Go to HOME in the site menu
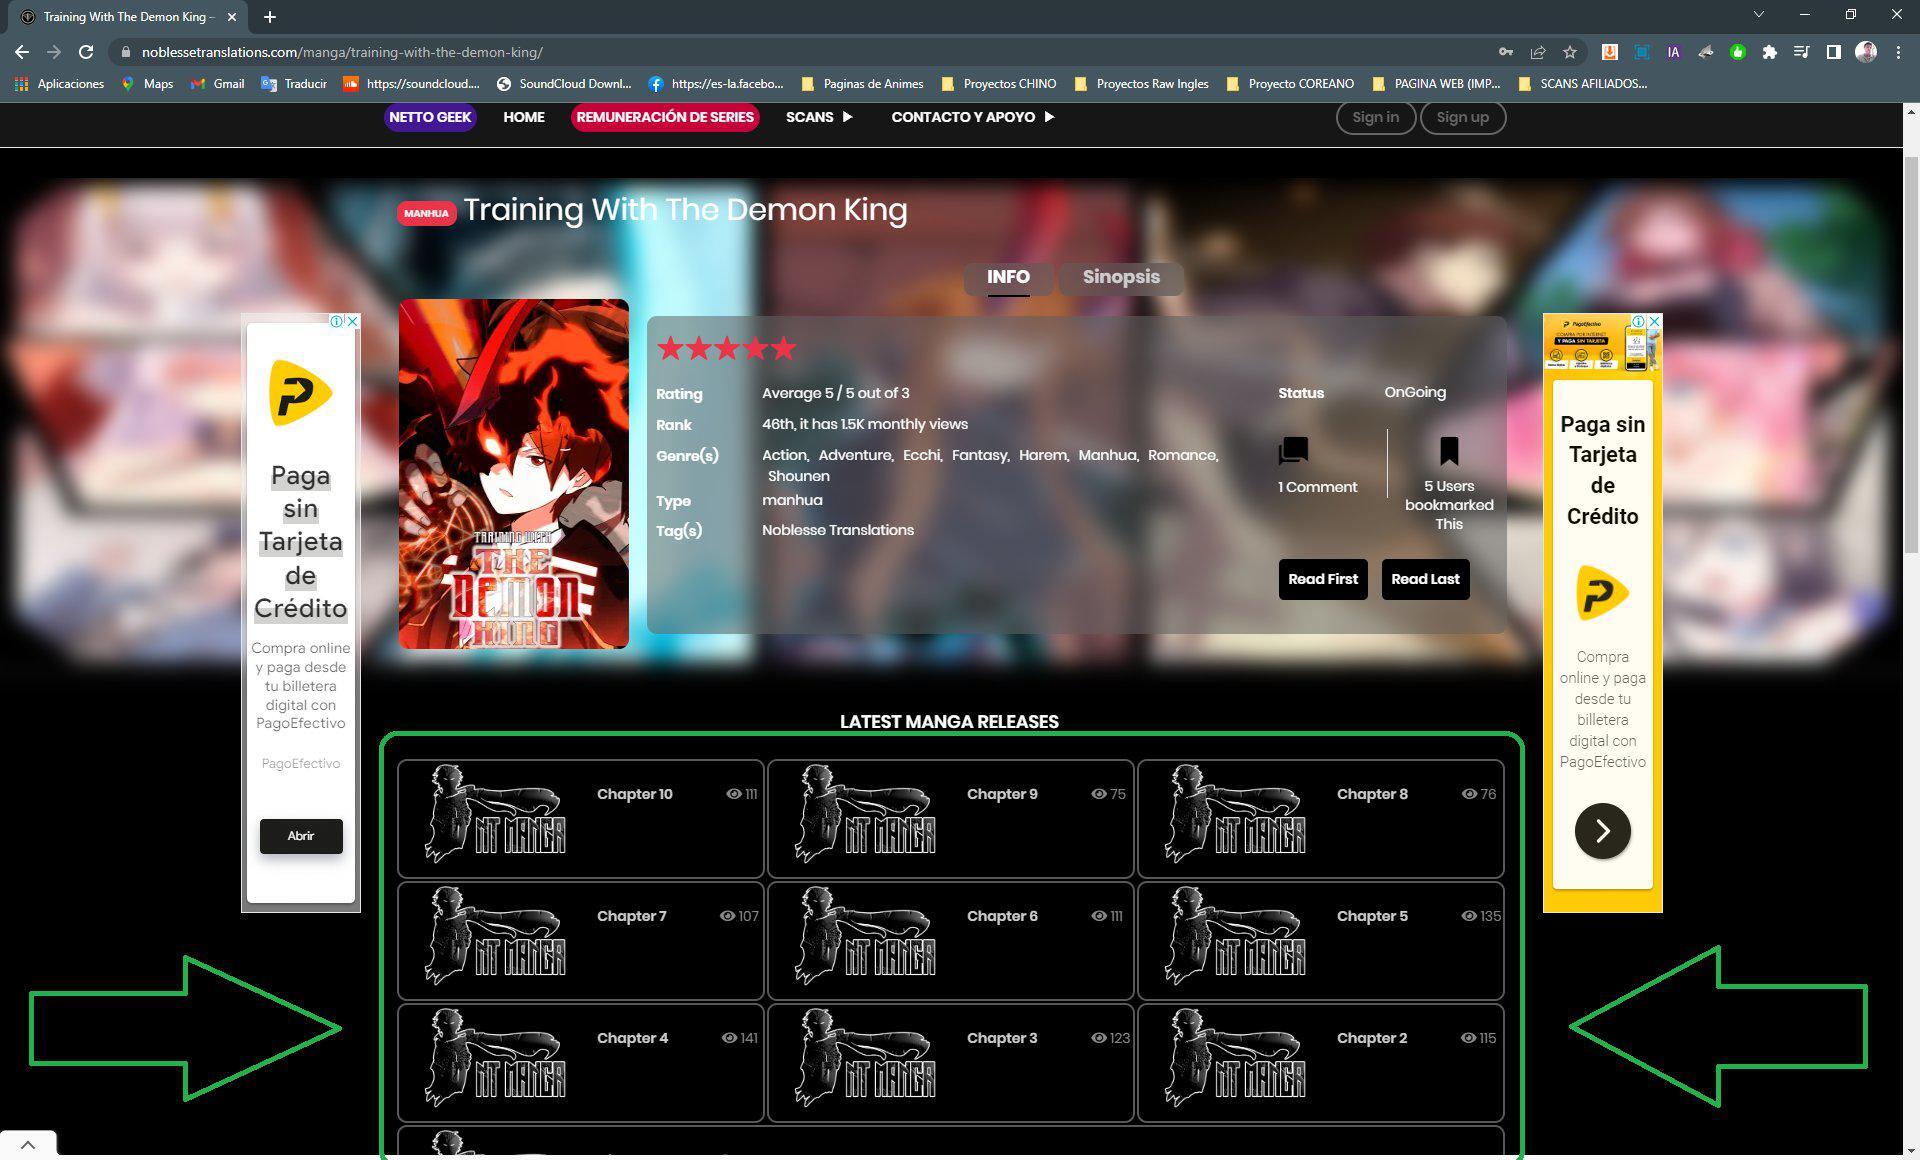1920x1160 pixels. point(524,117)
